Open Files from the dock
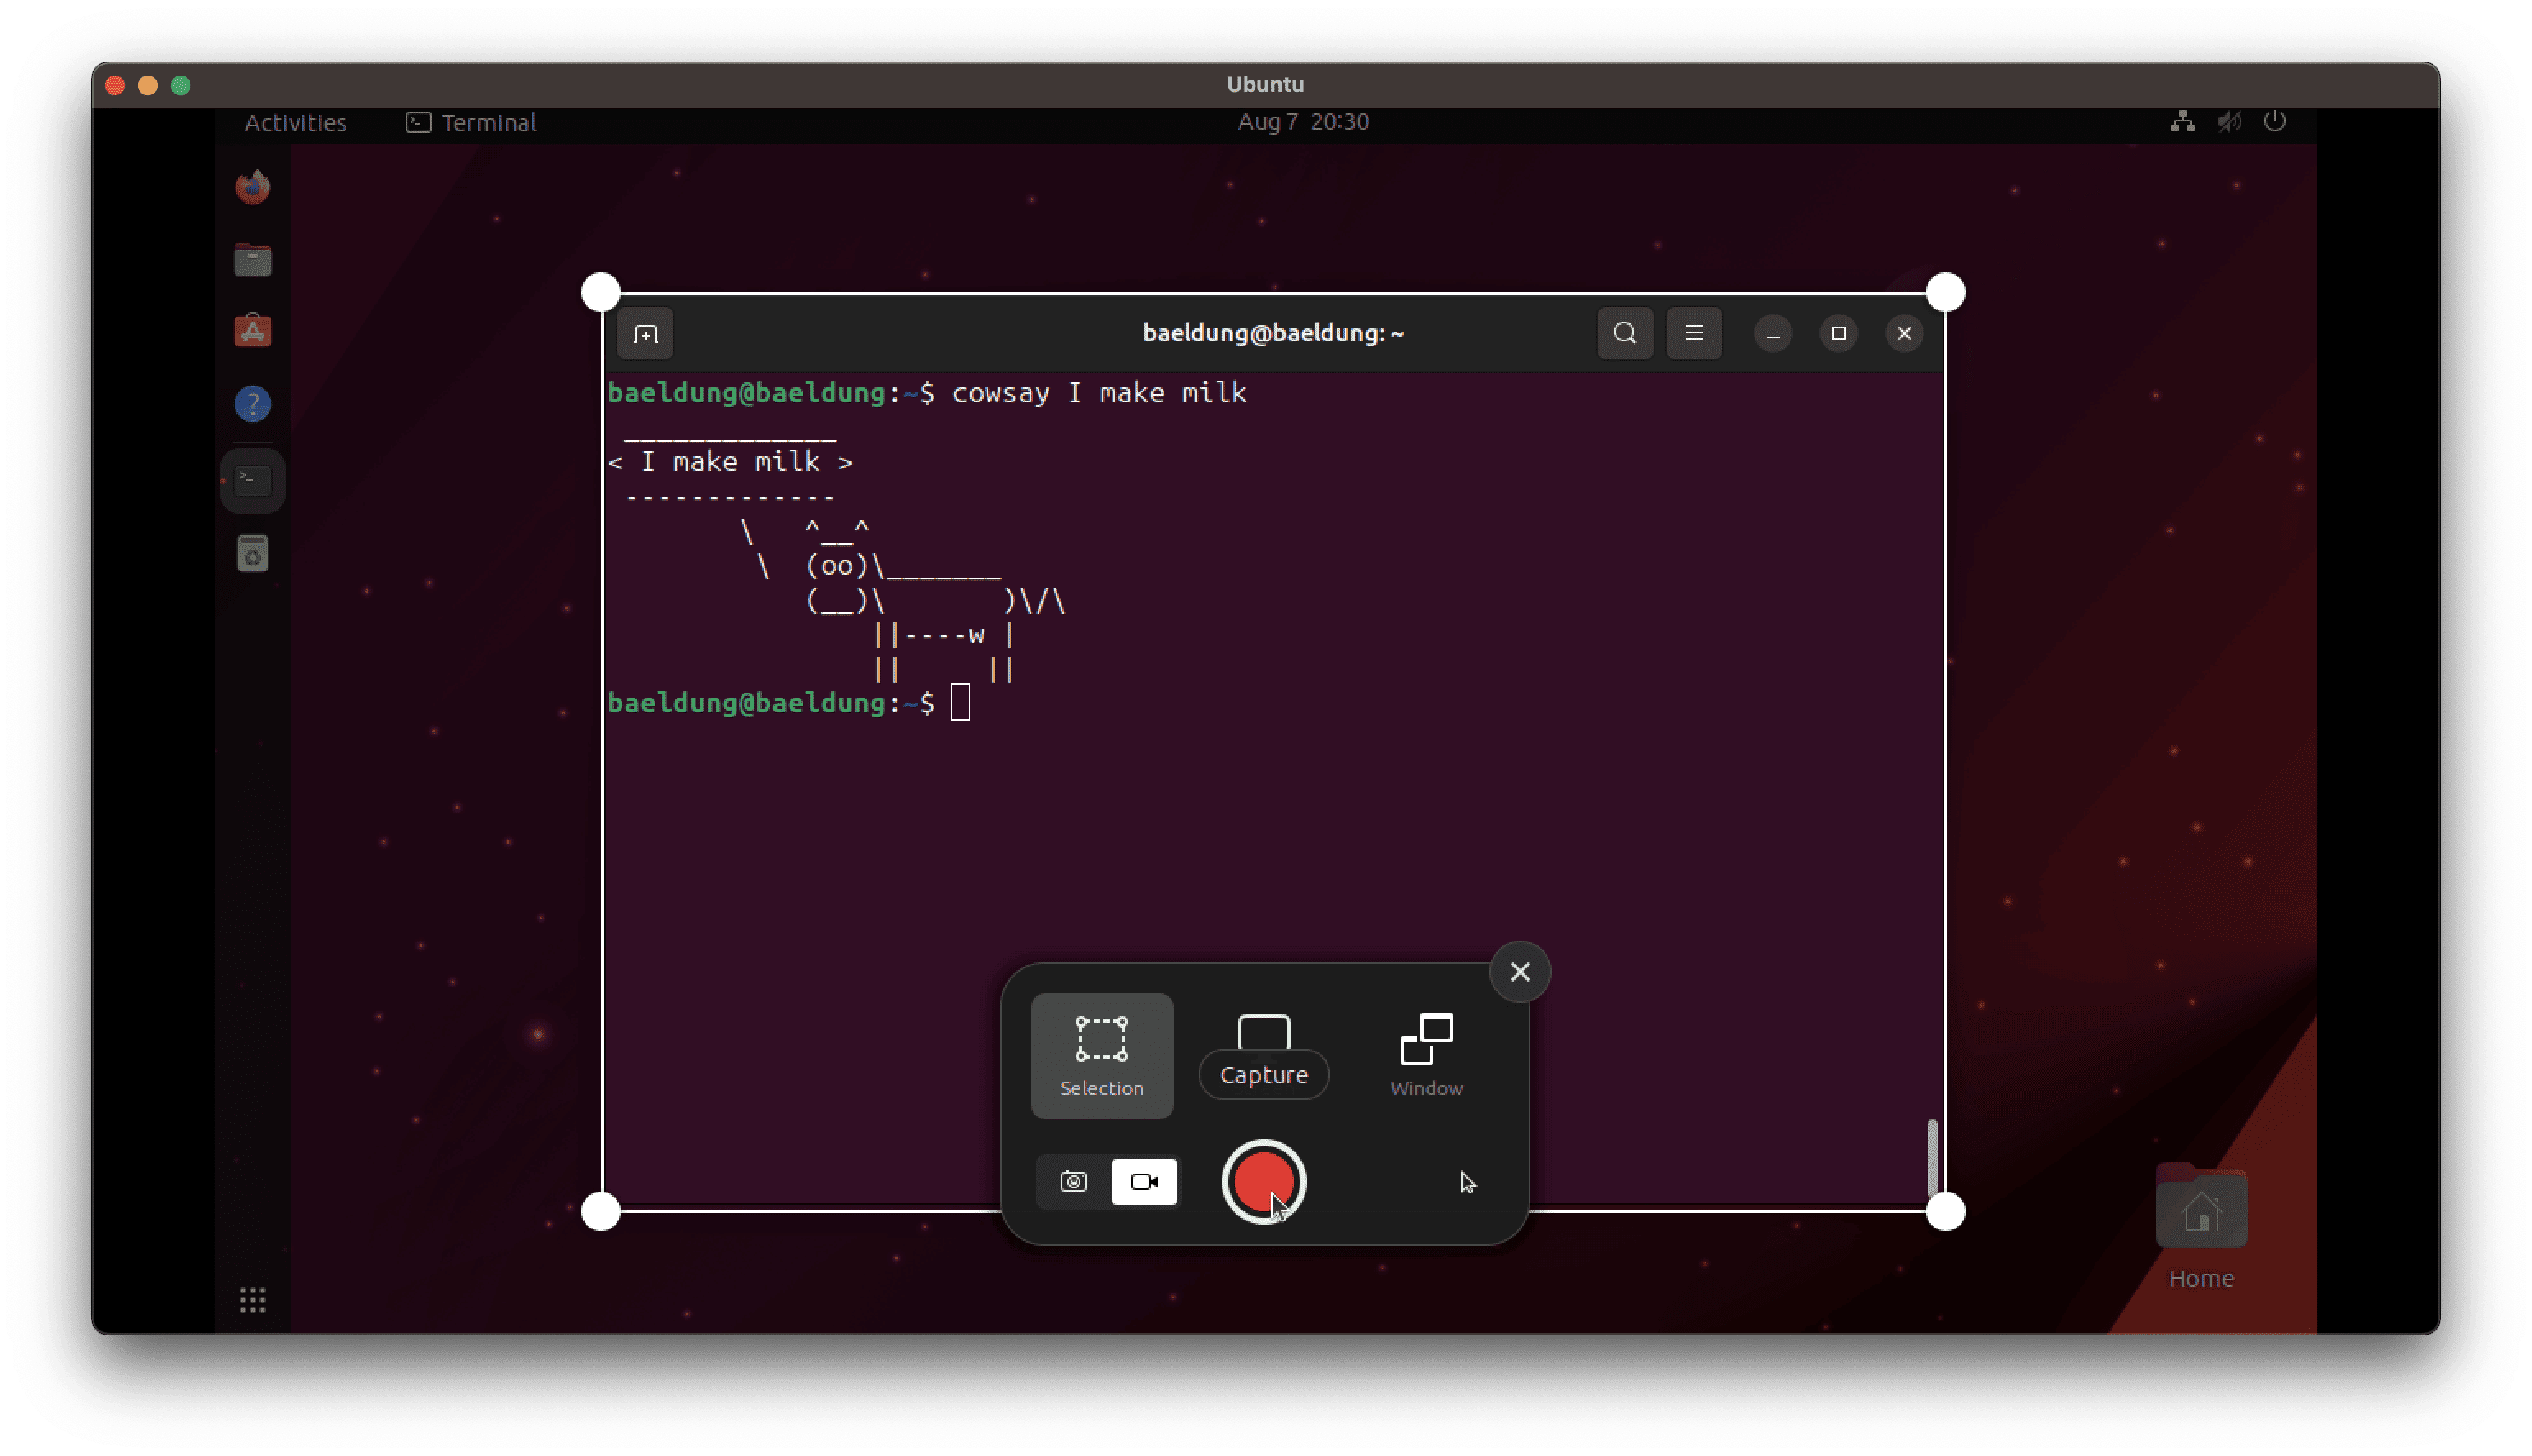2532x1456 pixels. (x=252, y=260)
